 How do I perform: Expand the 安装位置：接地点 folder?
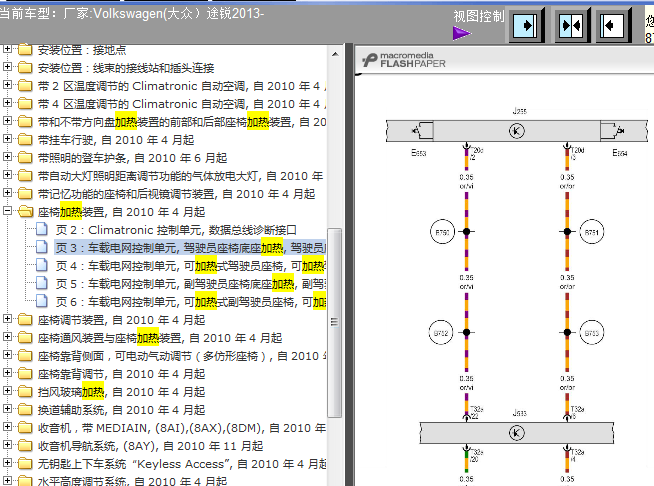(7, 49)
